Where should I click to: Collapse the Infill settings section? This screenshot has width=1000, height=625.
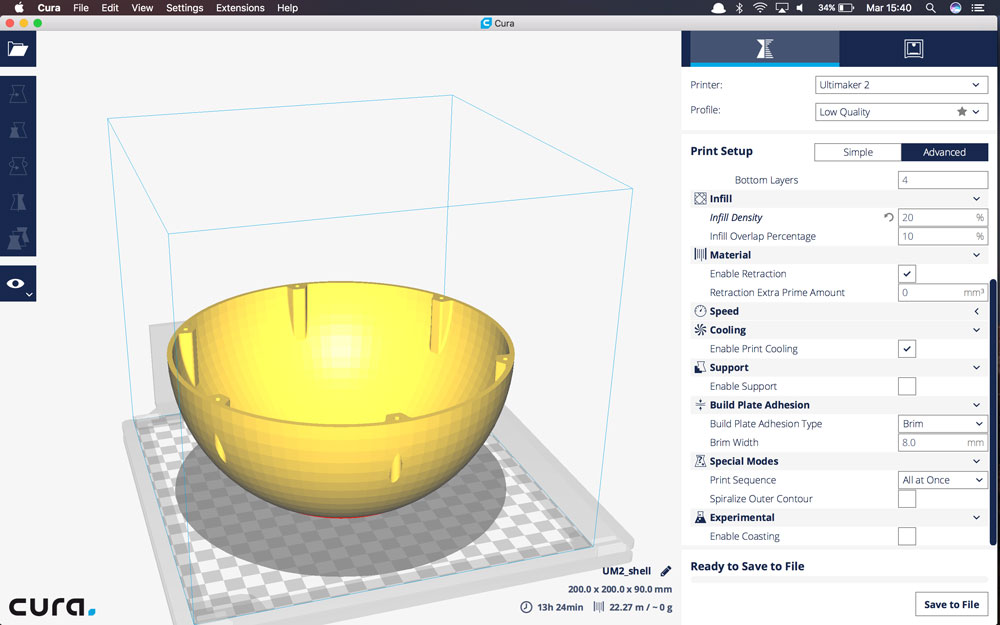coord(976,198)
